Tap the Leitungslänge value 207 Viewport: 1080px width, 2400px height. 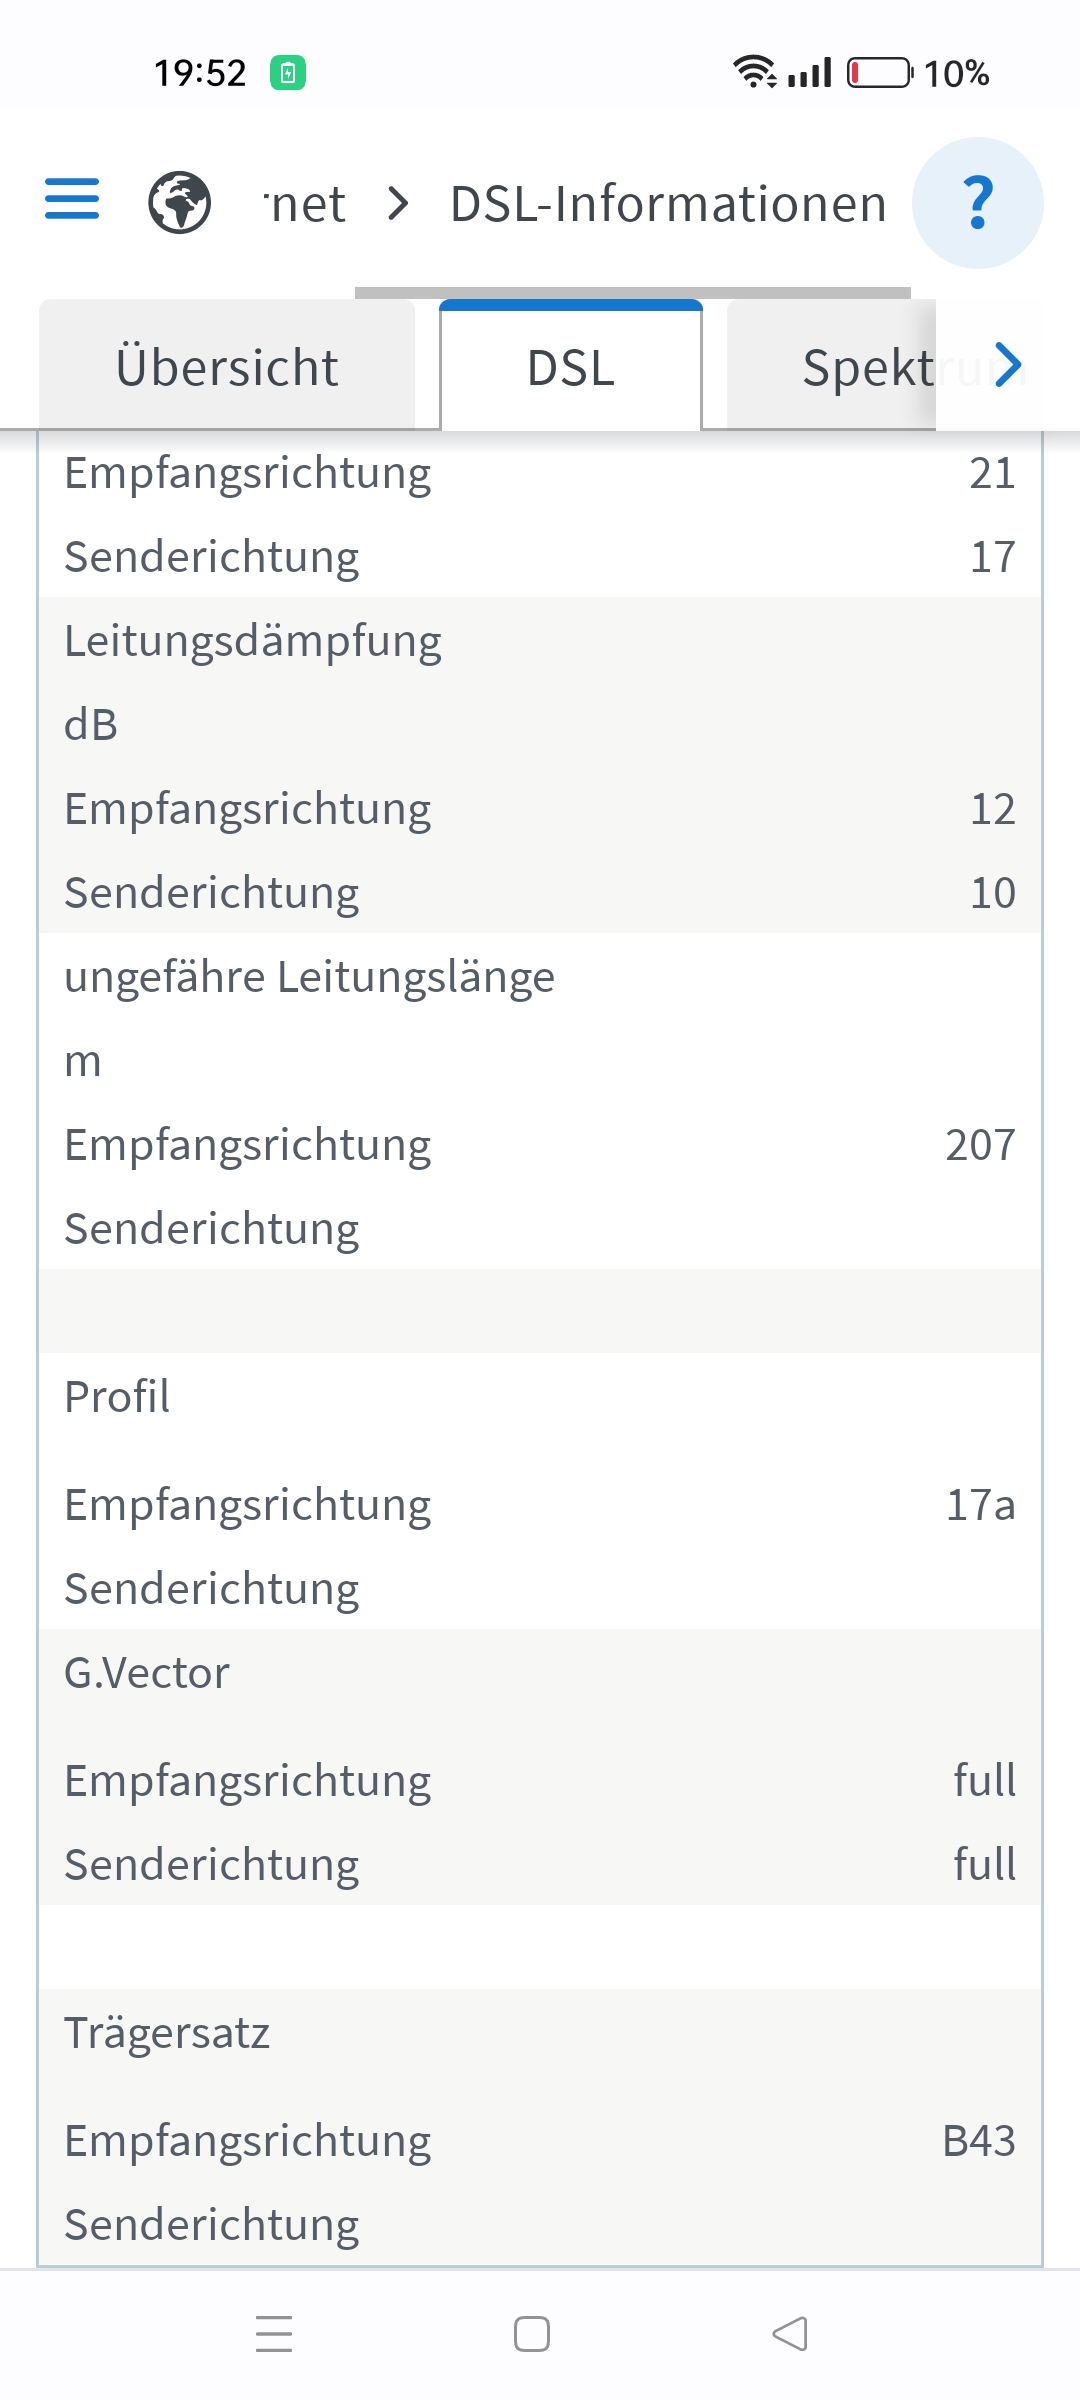pos(980,1145)
